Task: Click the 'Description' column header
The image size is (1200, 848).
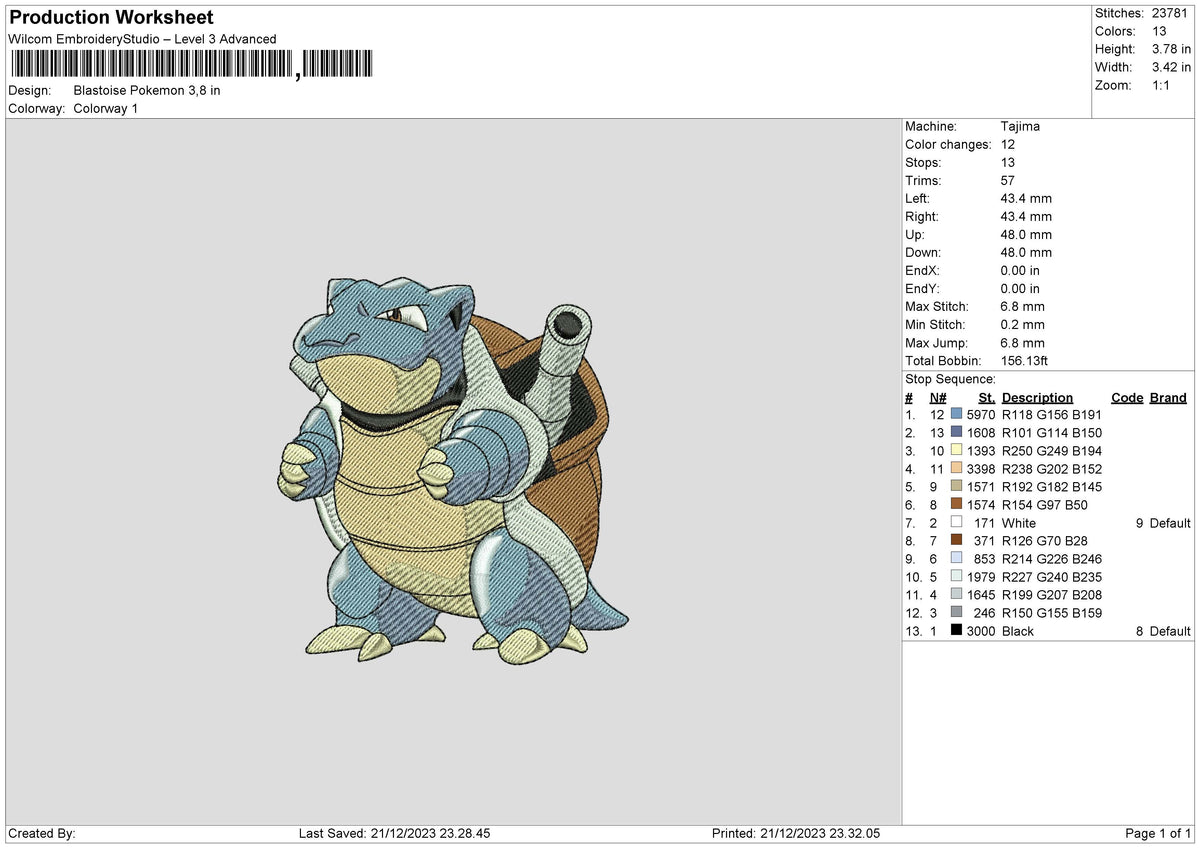Action: click(x=1037, y=397)
